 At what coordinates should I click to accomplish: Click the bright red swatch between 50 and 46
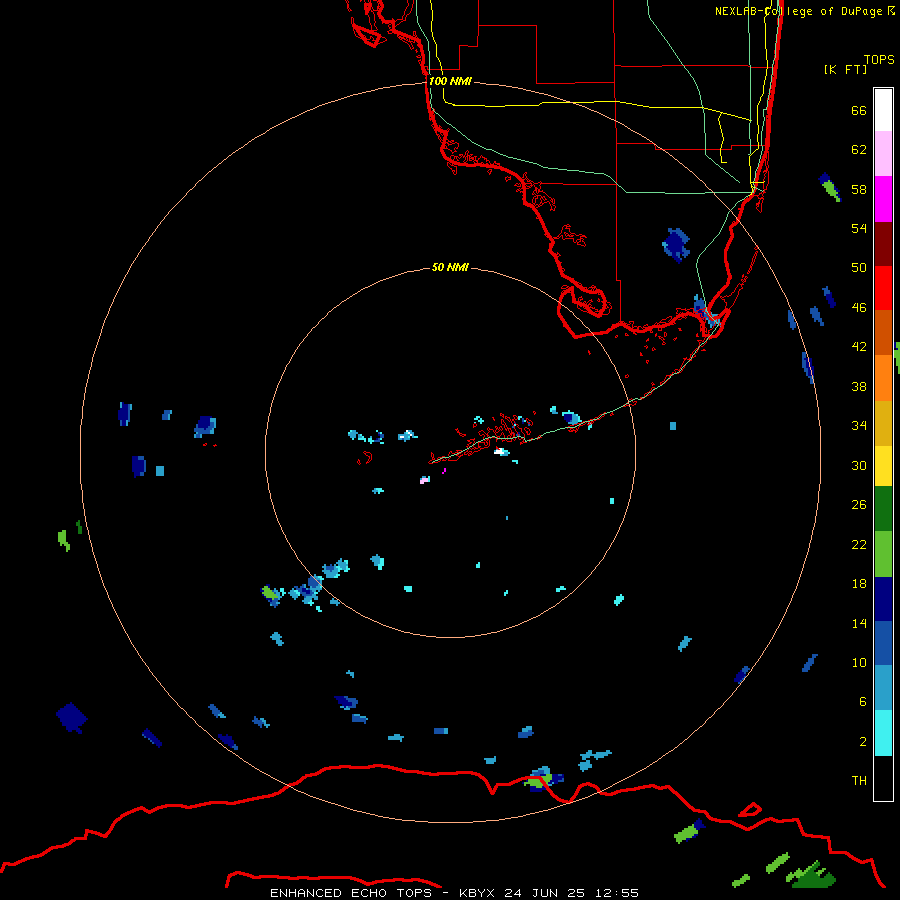coord(883,288)
